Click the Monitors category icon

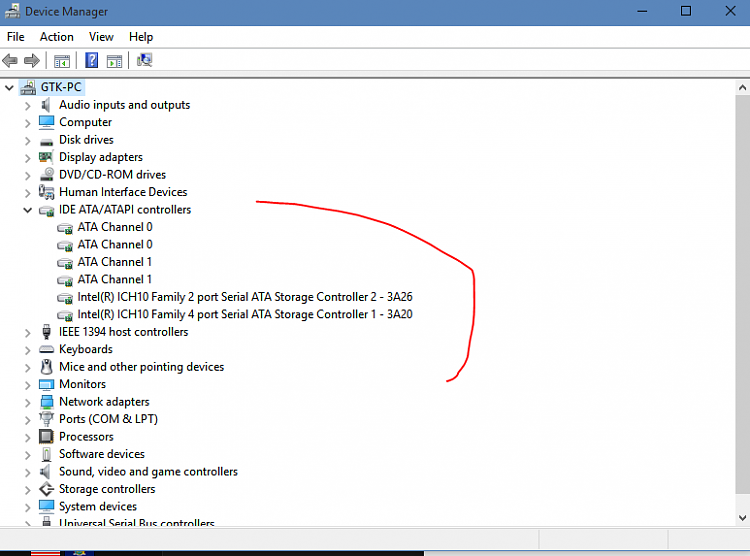(46, 385)
